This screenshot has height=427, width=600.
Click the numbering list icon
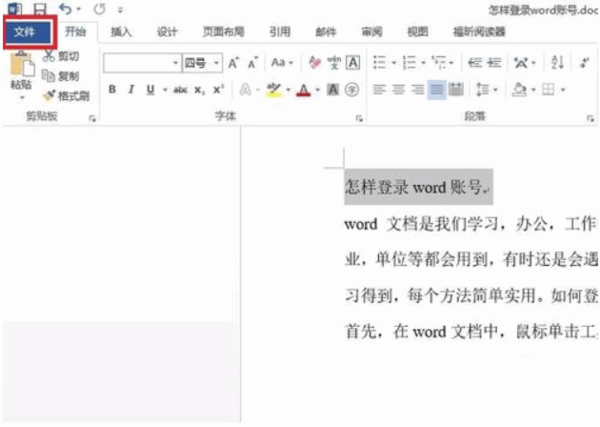pos(409,62)
